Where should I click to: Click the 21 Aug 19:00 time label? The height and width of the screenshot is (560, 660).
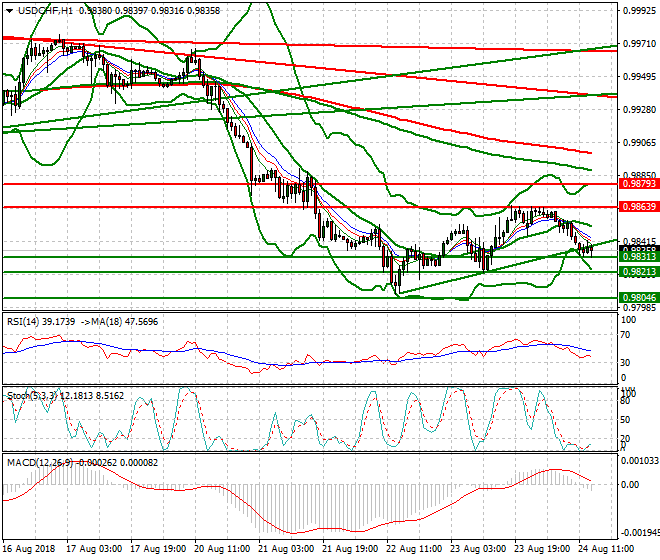tap(350, 549)
